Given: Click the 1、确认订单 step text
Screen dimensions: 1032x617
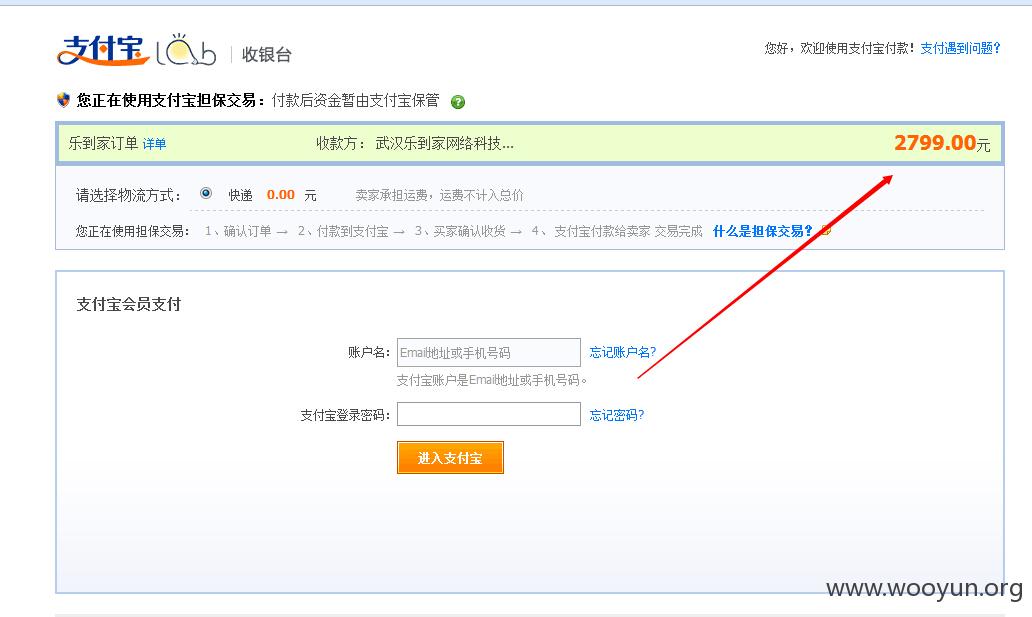Looking at the screenshot, I should pyautogui.click(x=238, y=231).
